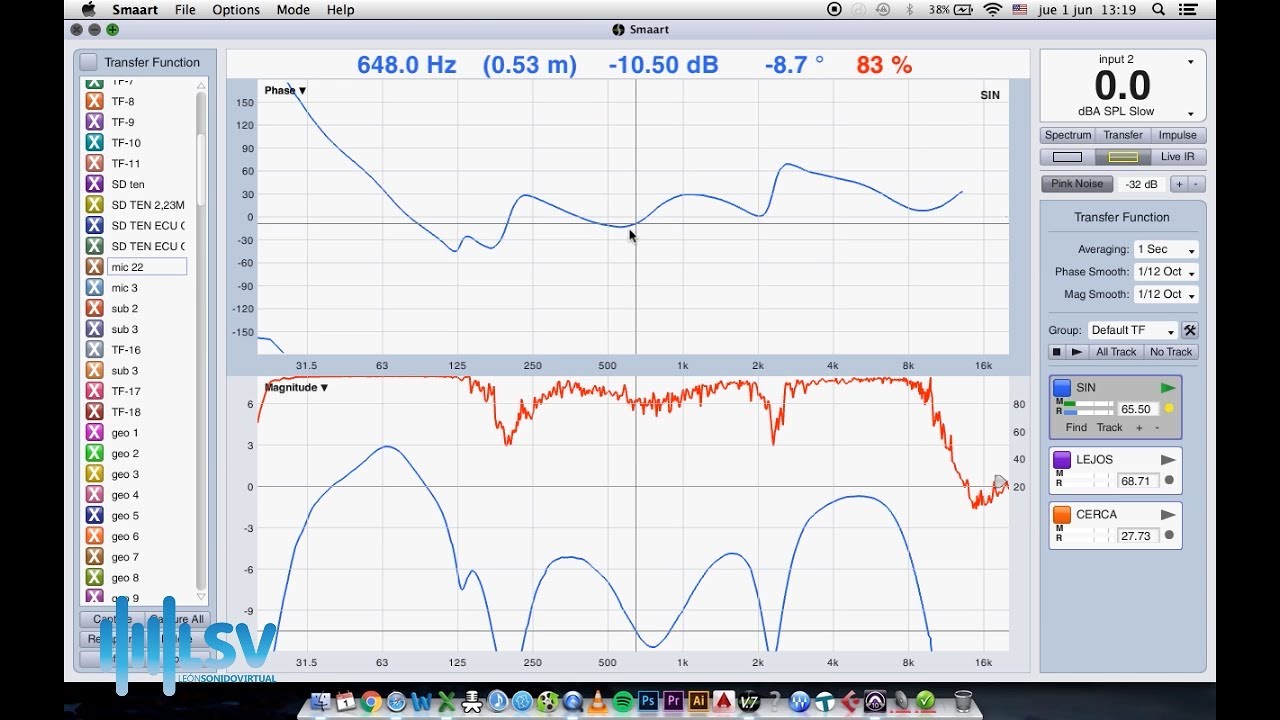Open the File menu
This screenshot has height=720, width=1280.
point(185,10)
